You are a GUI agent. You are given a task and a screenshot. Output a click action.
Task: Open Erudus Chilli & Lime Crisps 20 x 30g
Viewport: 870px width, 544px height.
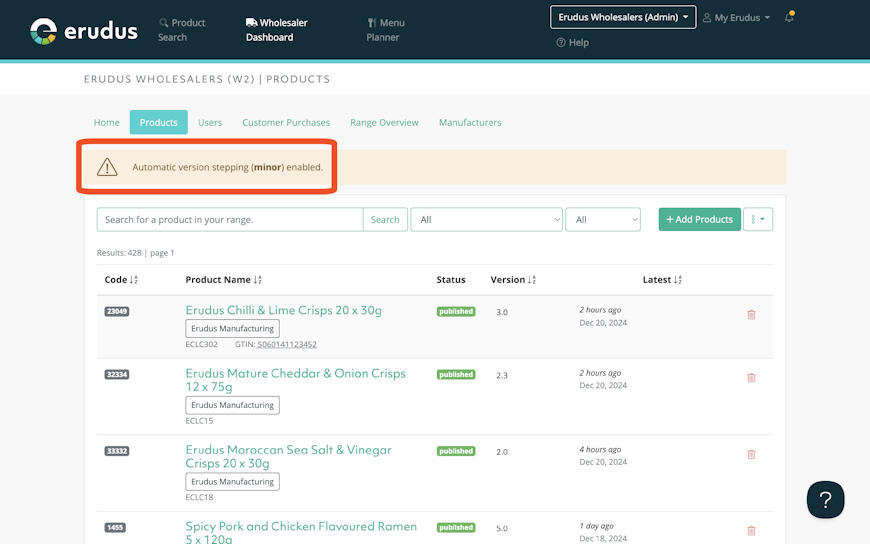[x=284, y=310]
